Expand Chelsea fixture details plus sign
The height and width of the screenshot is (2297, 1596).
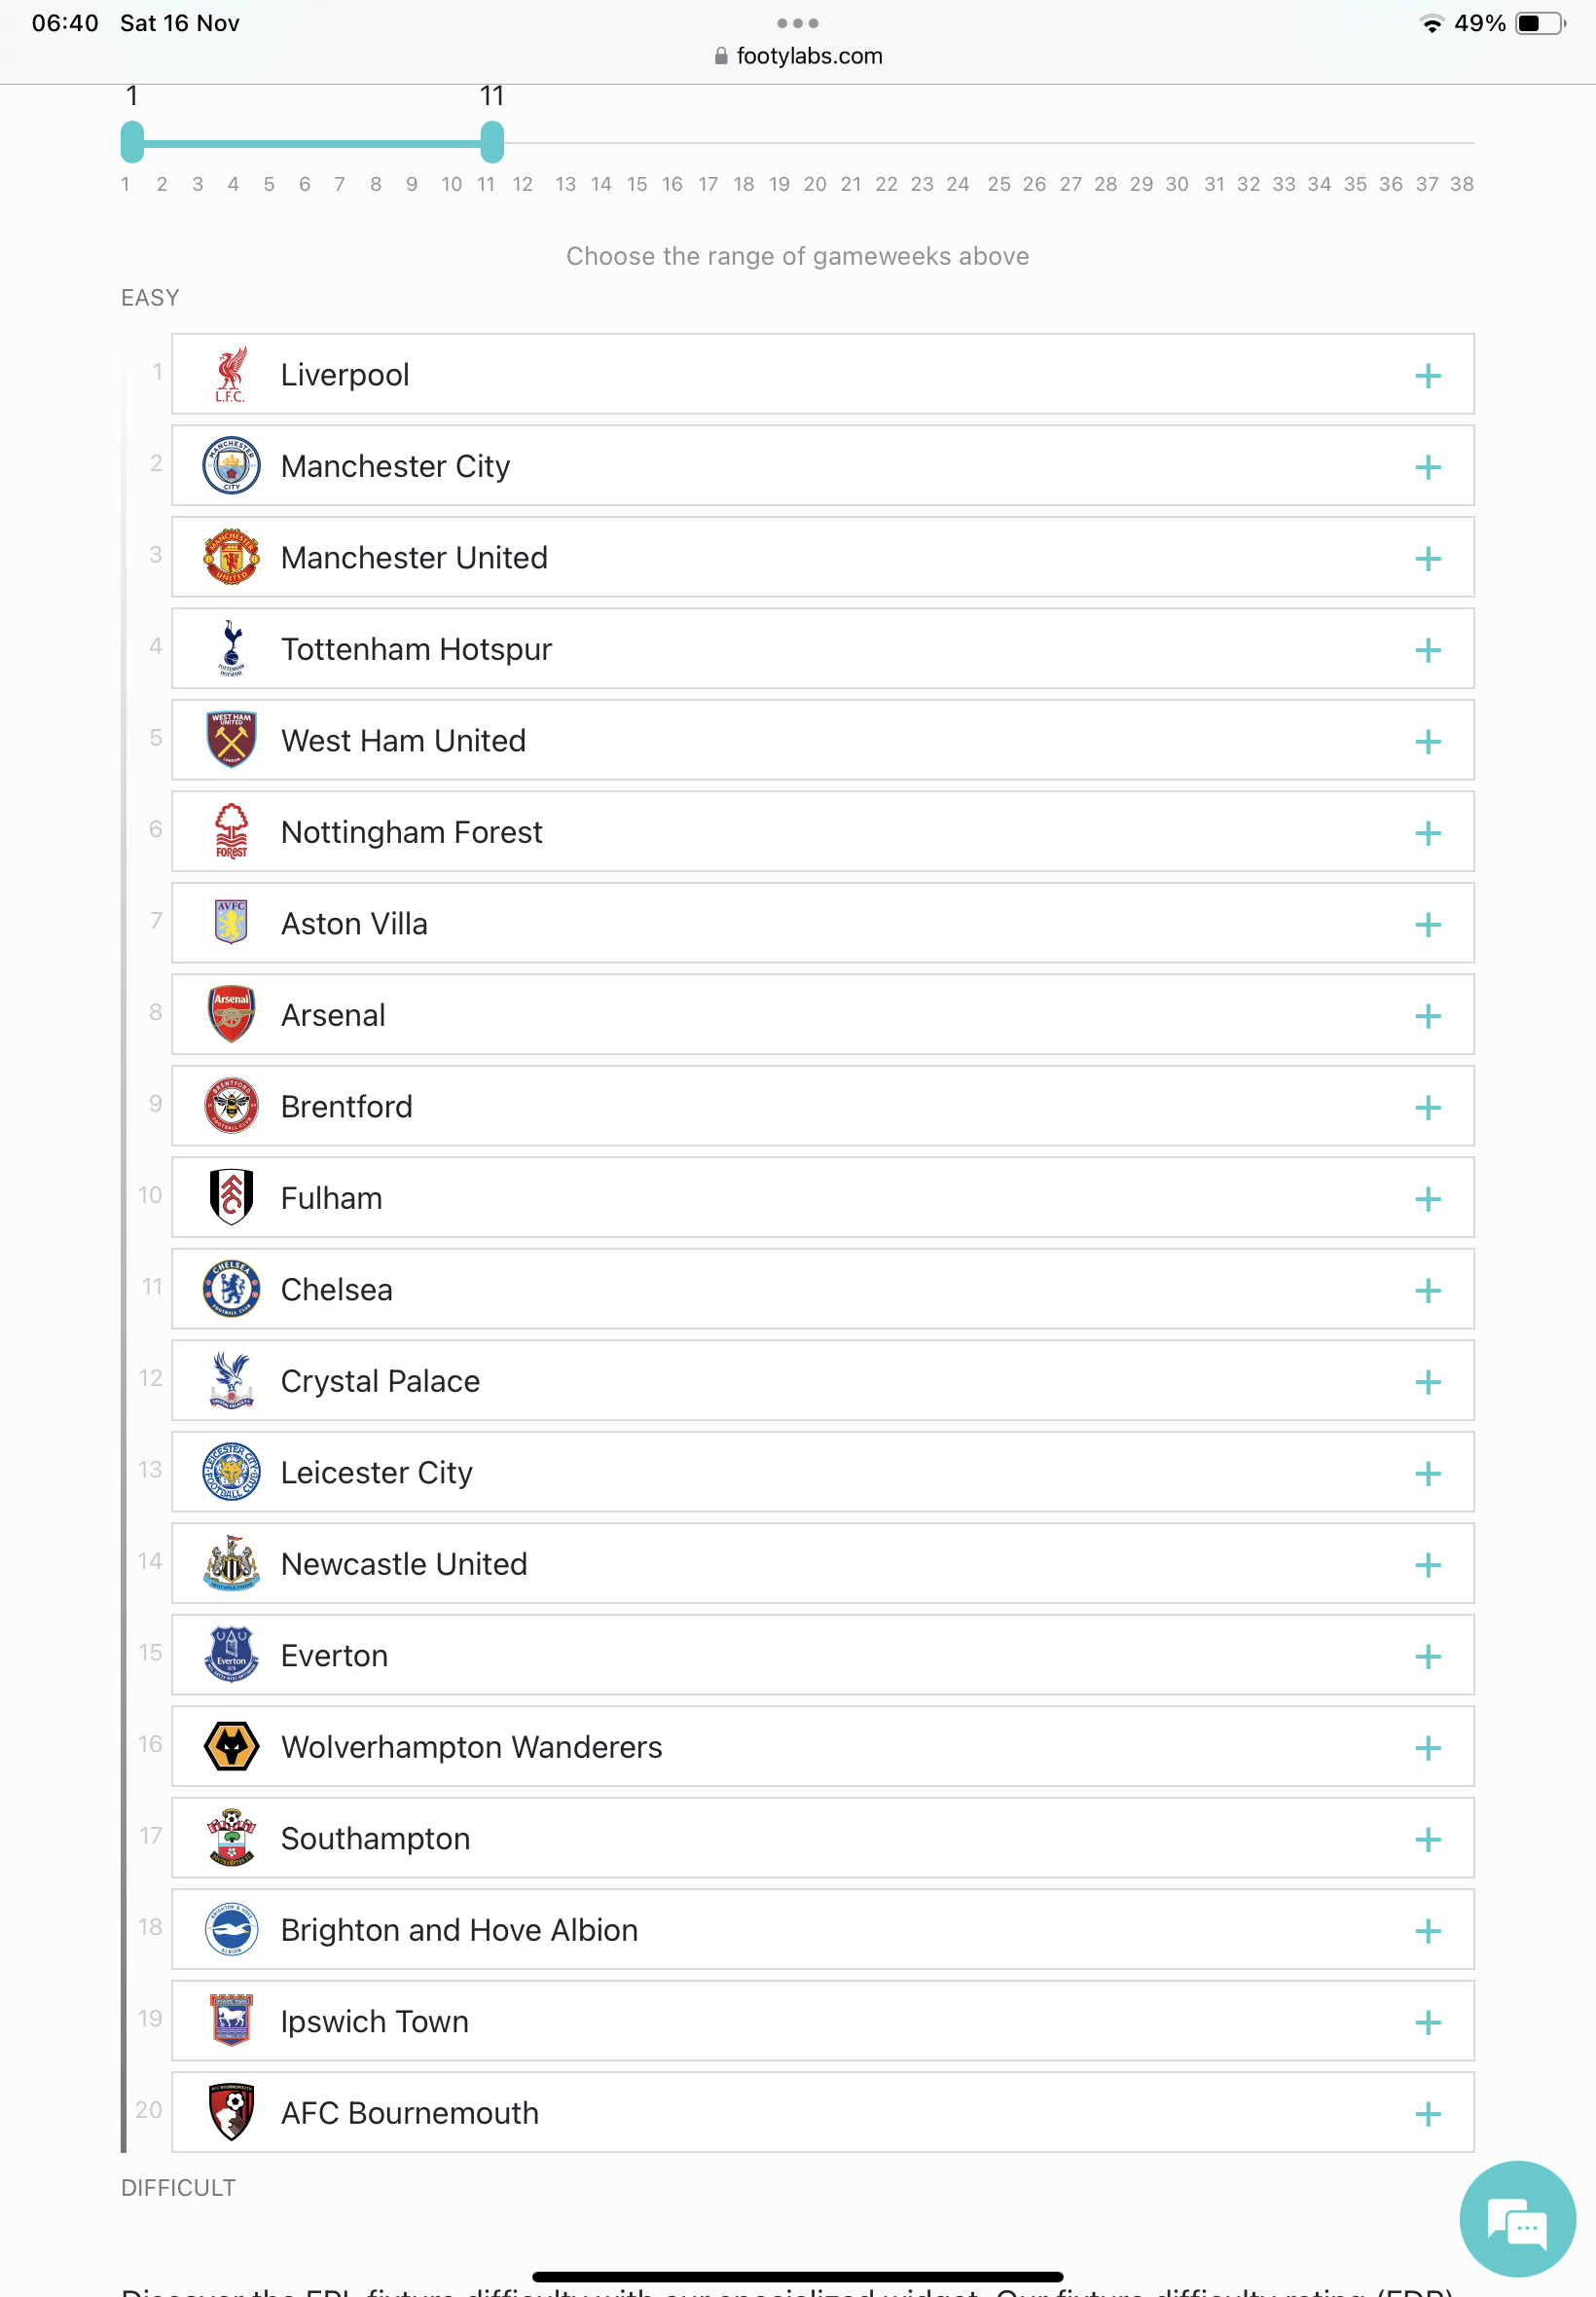pyautogui.click(x=1428, y=1291)
